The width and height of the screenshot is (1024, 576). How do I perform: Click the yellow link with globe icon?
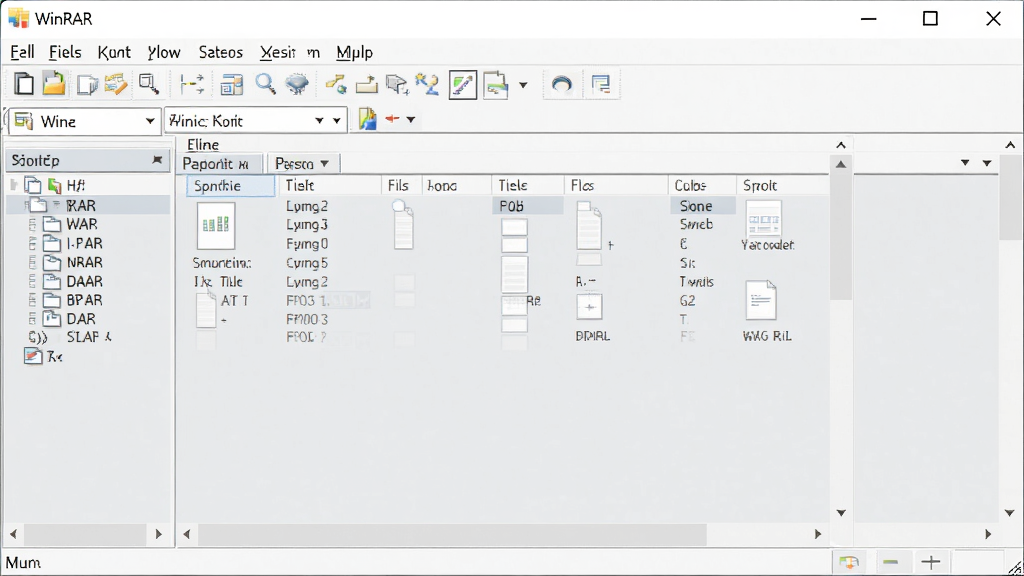336,85
